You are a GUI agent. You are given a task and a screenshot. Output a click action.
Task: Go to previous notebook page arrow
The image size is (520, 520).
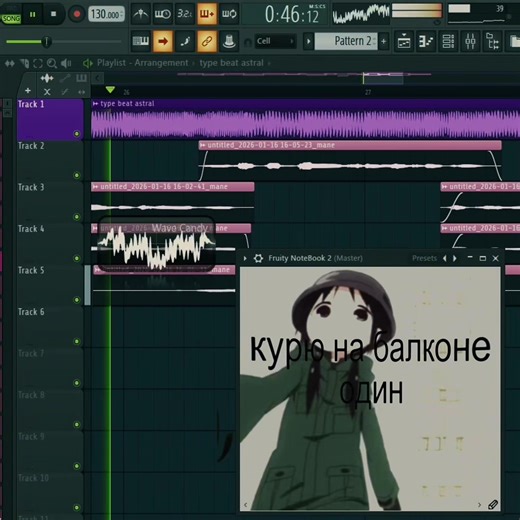tap(246, 505)
